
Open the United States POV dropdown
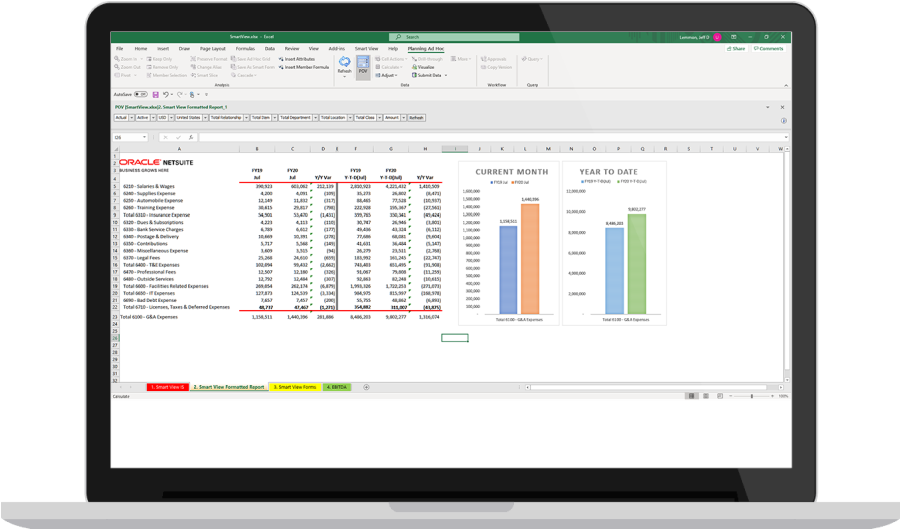pos(205,118)
